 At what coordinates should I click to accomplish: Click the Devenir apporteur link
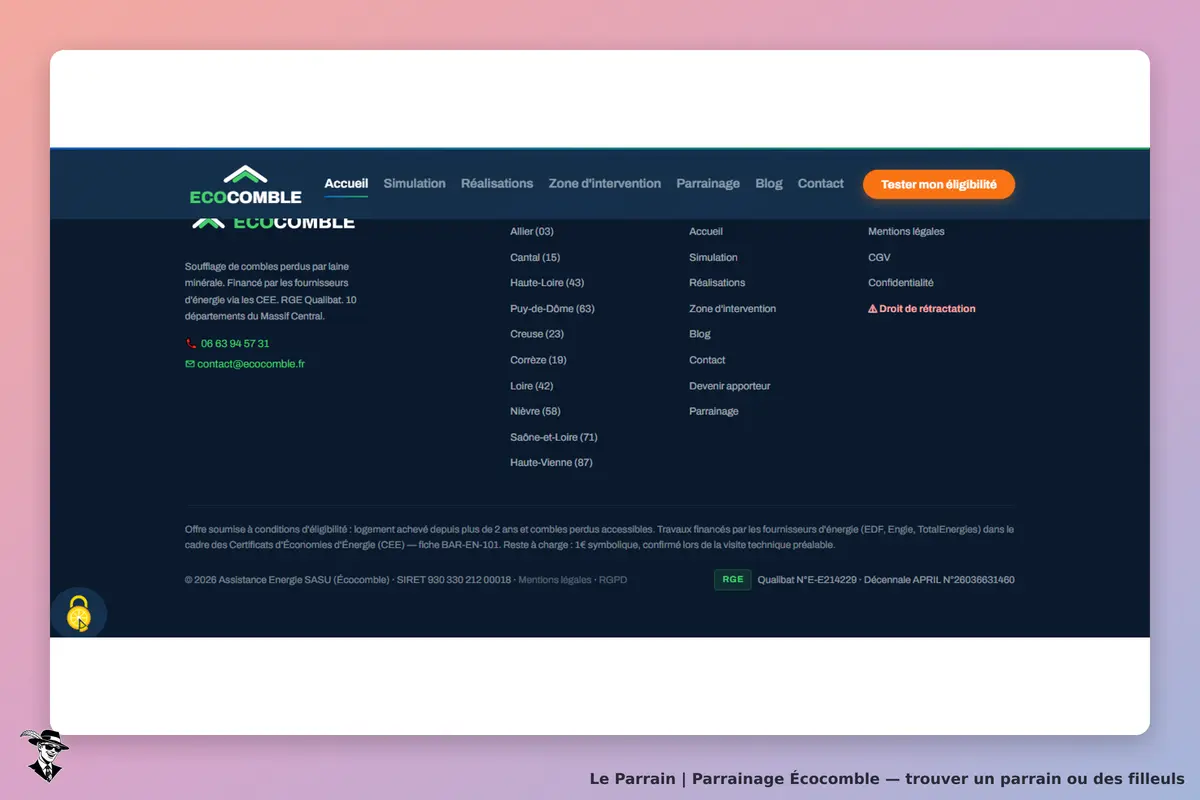point(730,386)
